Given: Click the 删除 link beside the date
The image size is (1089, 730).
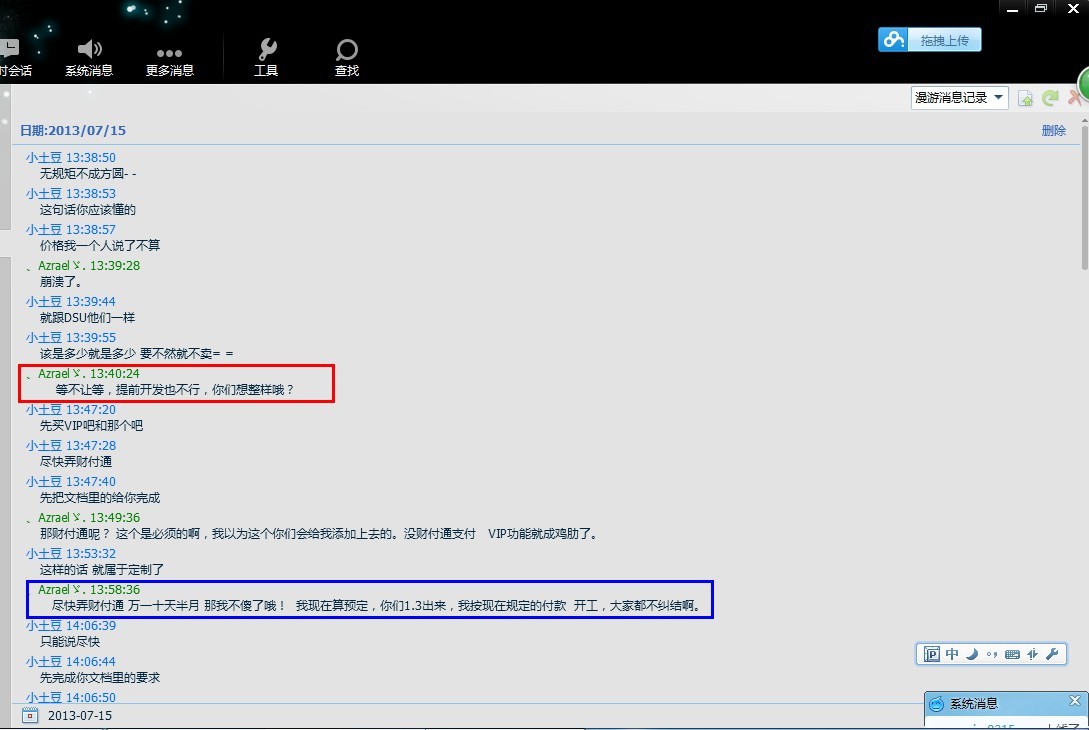Looking at the screenshot, I should [1054, 131].
